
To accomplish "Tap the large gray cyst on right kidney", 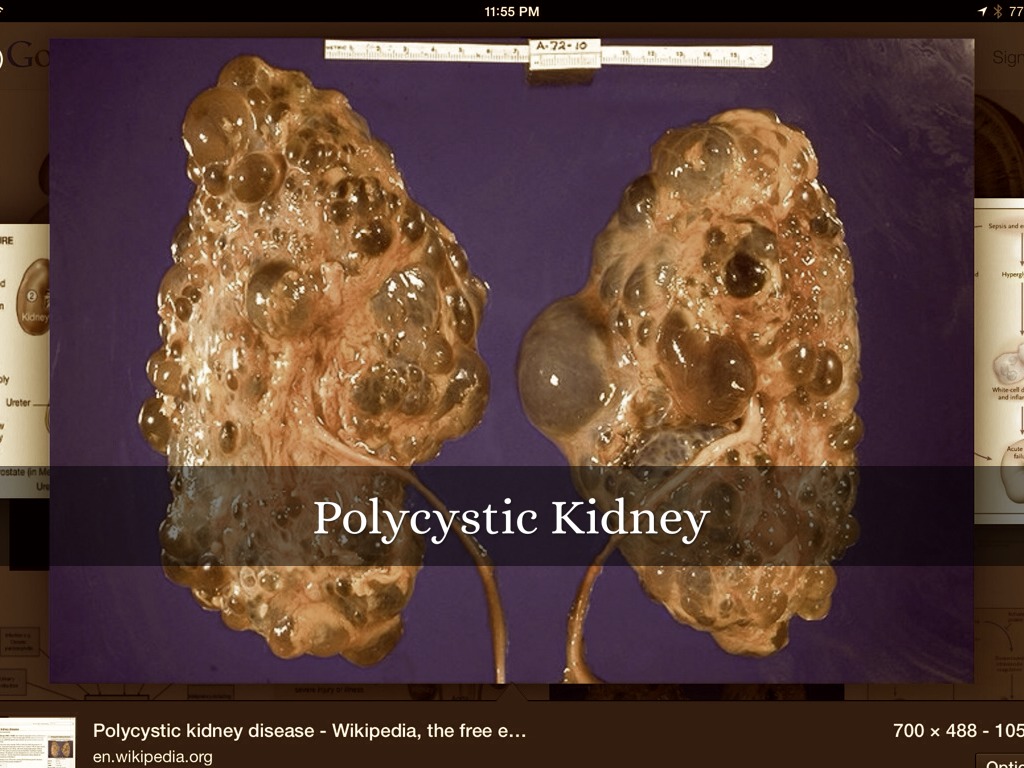I will click(563, 365).
